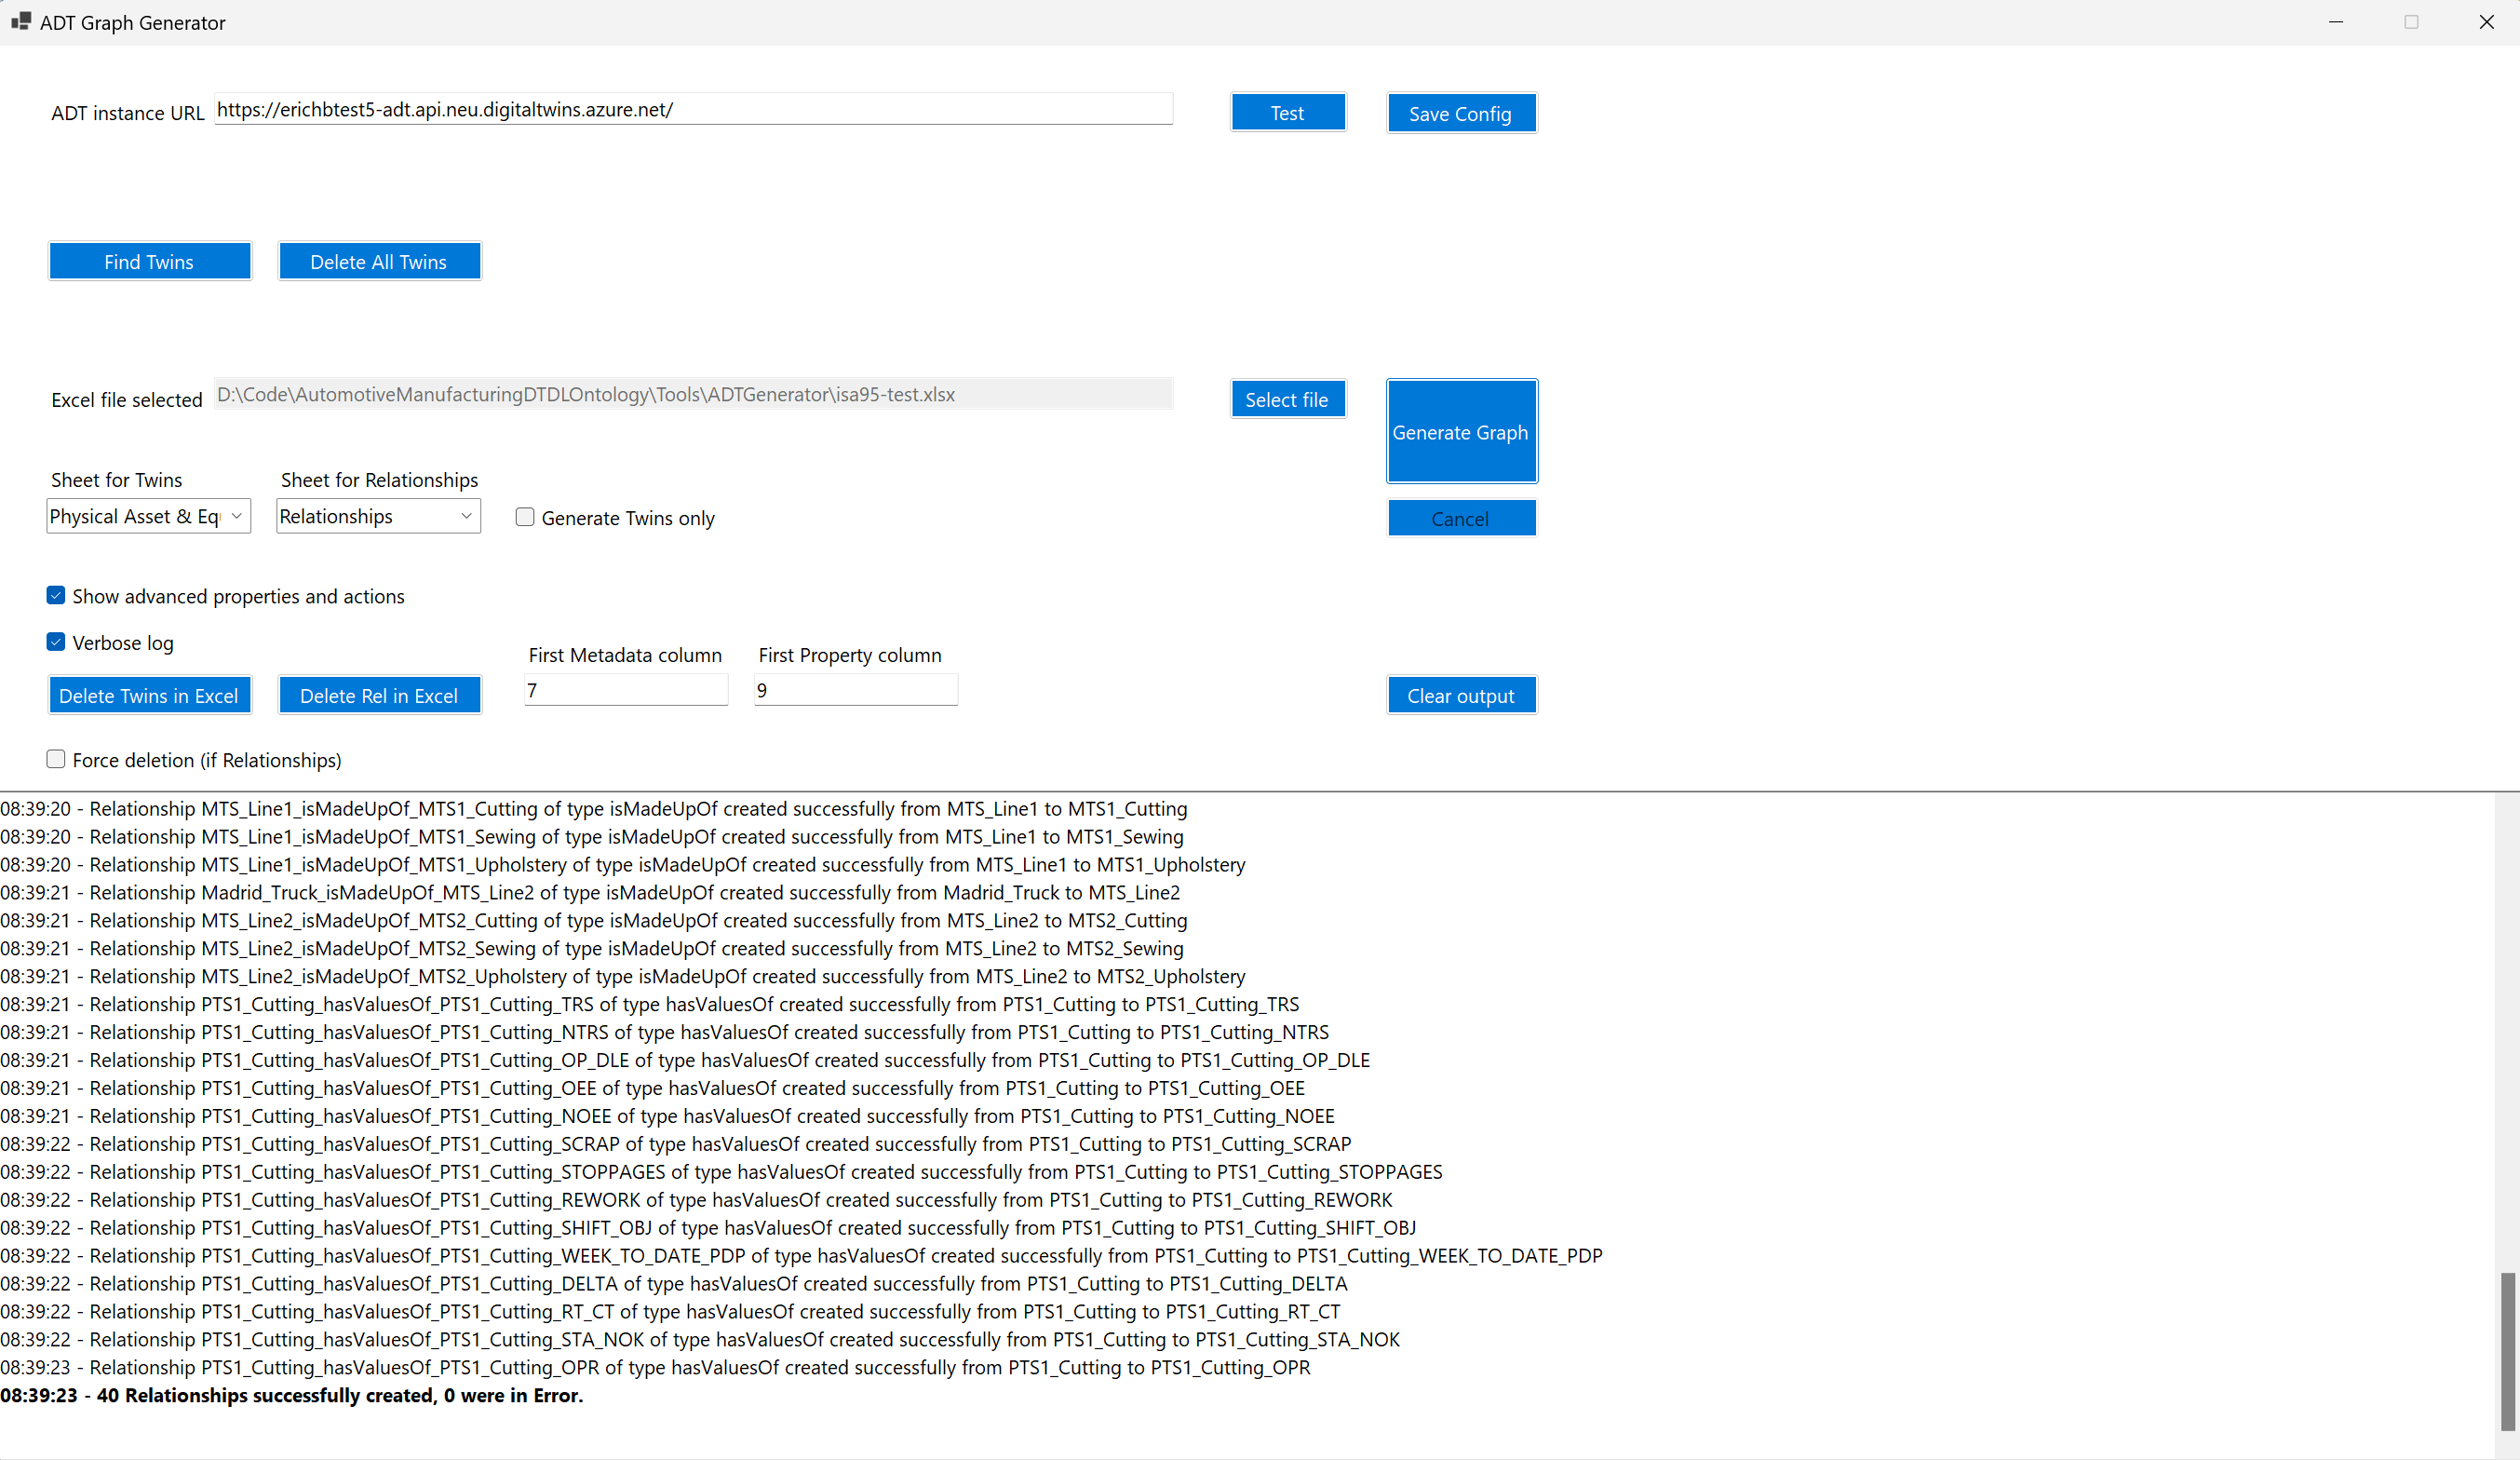Viewport: 2520px width, 1460px height.
Task: Disable the Verbose log checkbox
Action: (x=56, y=642)
